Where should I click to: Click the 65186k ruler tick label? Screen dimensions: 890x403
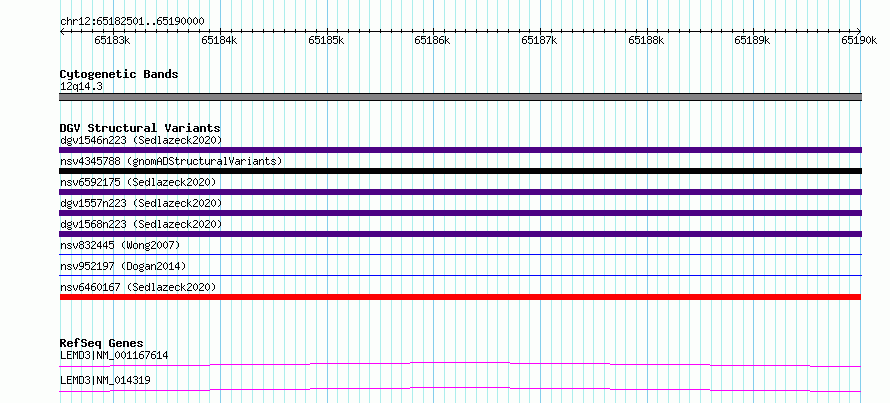coord(433,40)
